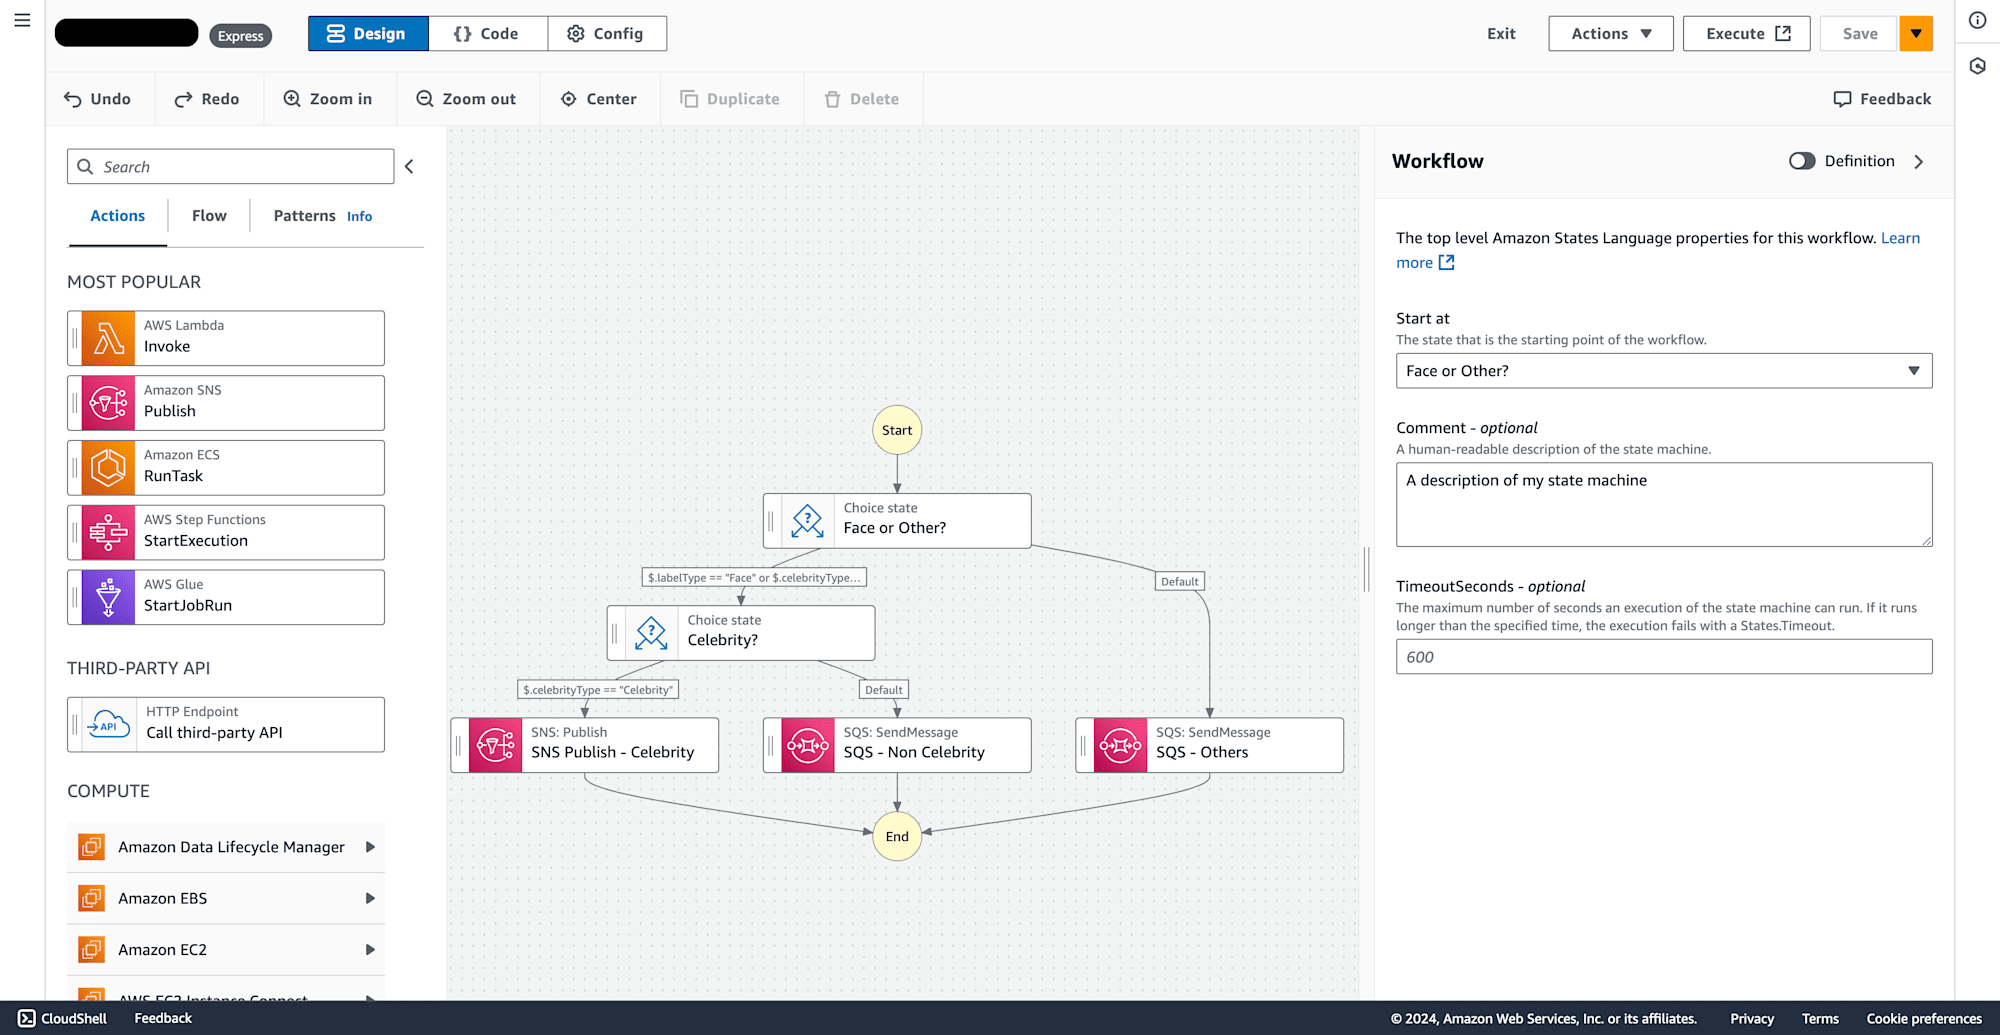Collapse the Workflow inspector panel chevron
This screenshot has height=1035, width=2000.
(1918, 161)
